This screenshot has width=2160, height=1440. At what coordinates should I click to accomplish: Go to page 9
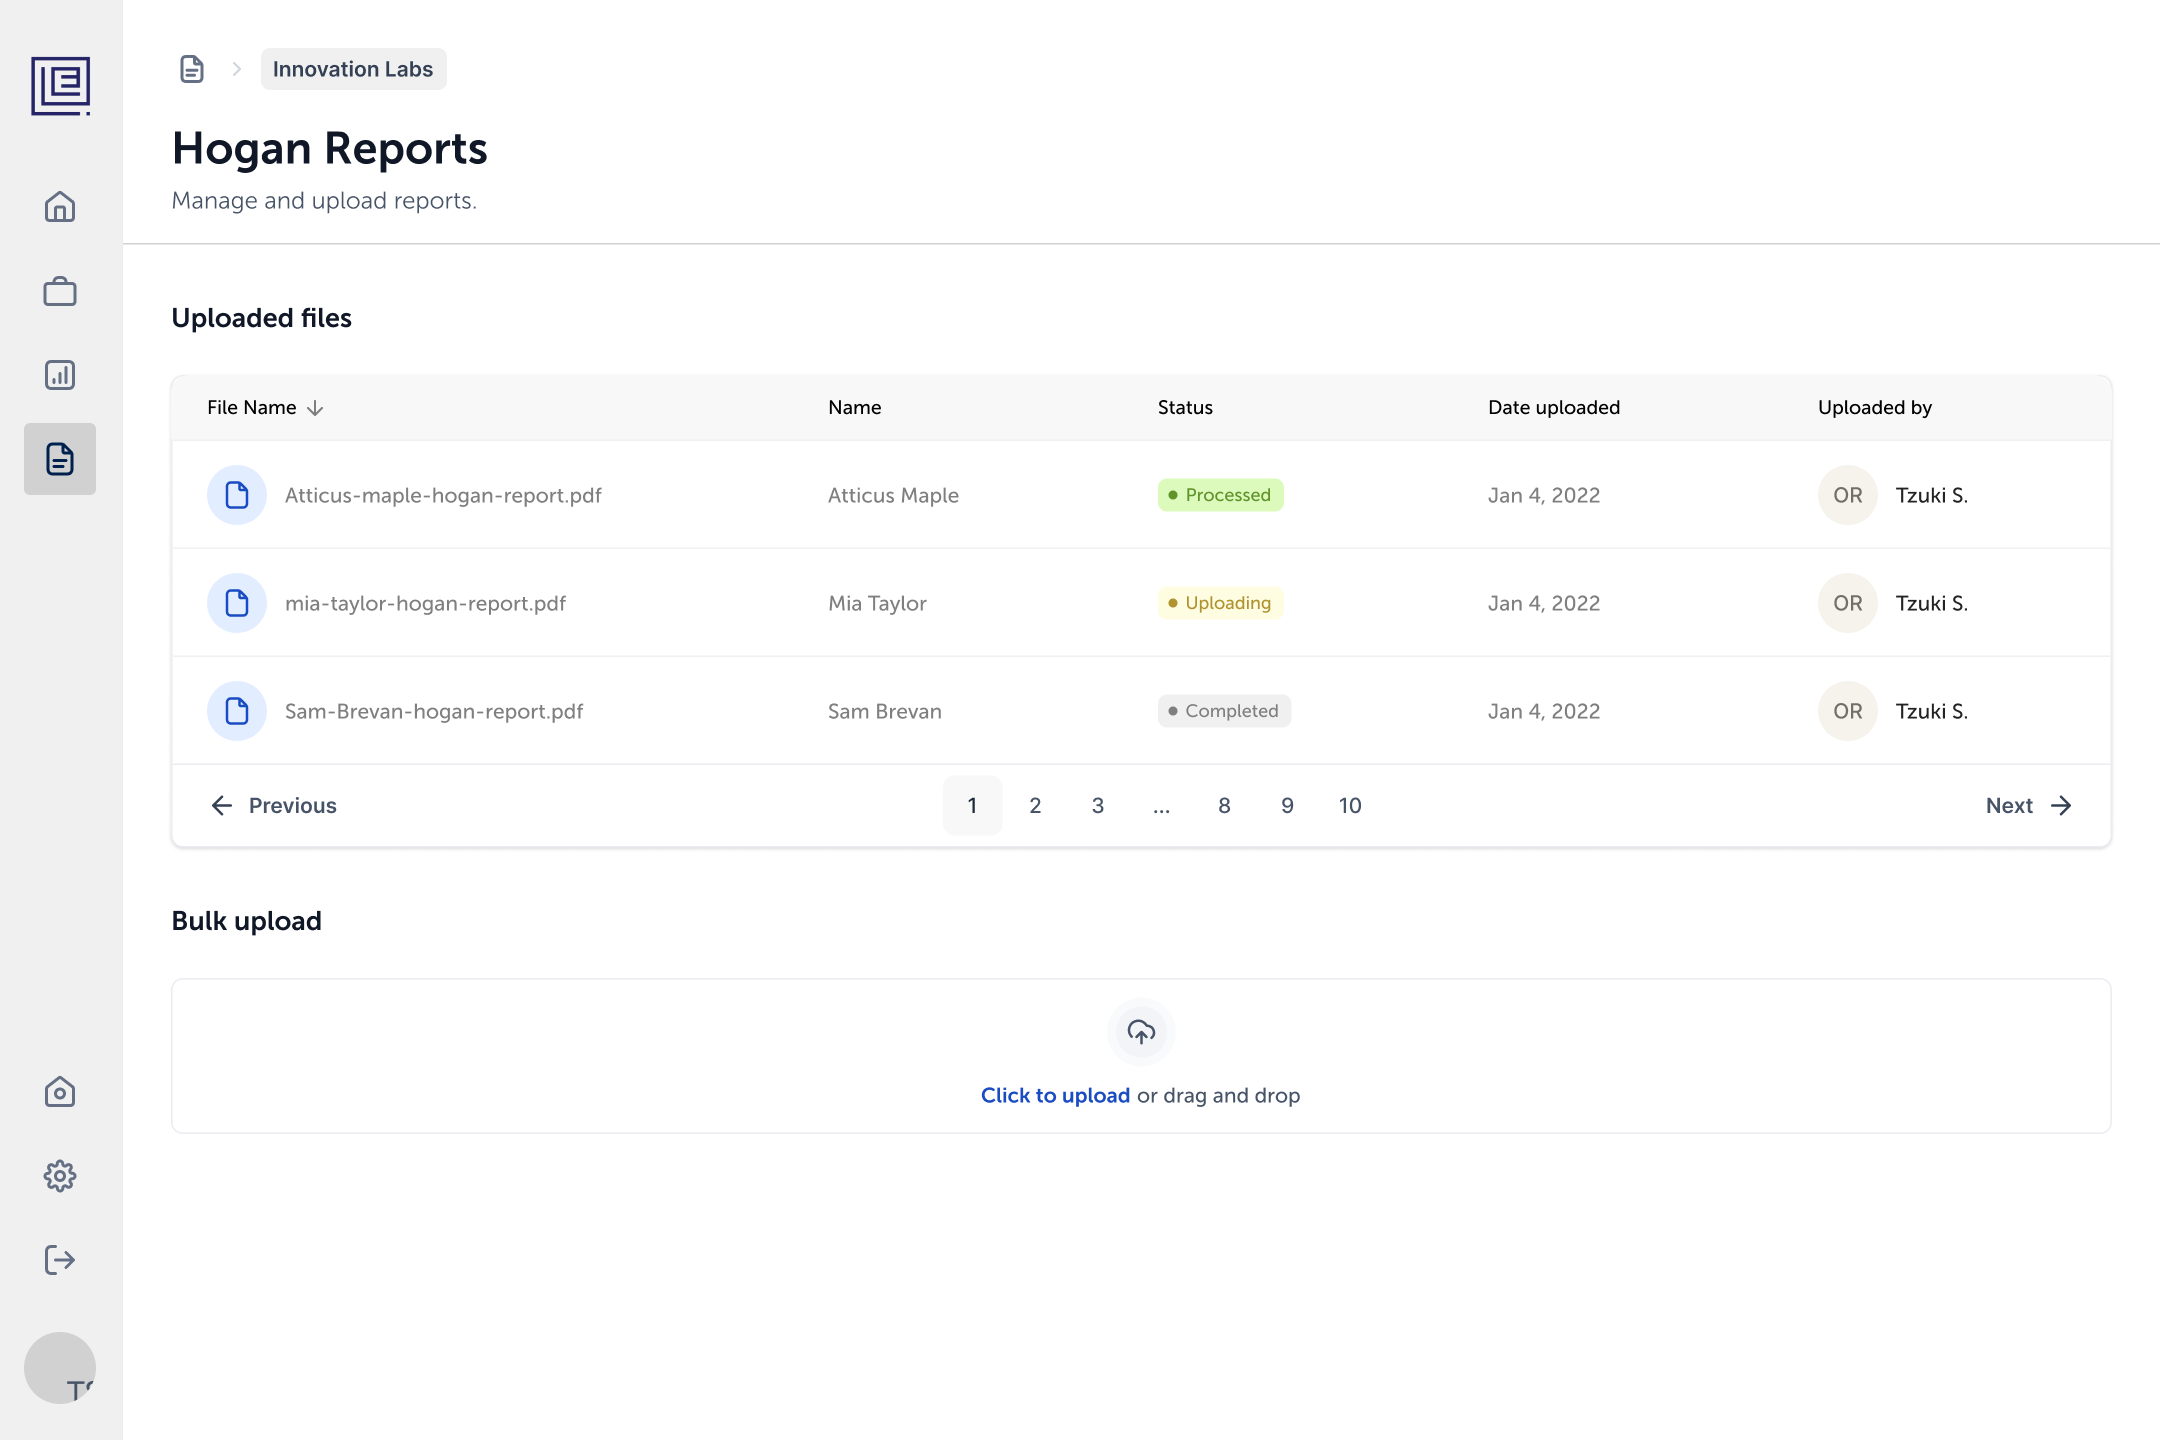point(1287,806)
